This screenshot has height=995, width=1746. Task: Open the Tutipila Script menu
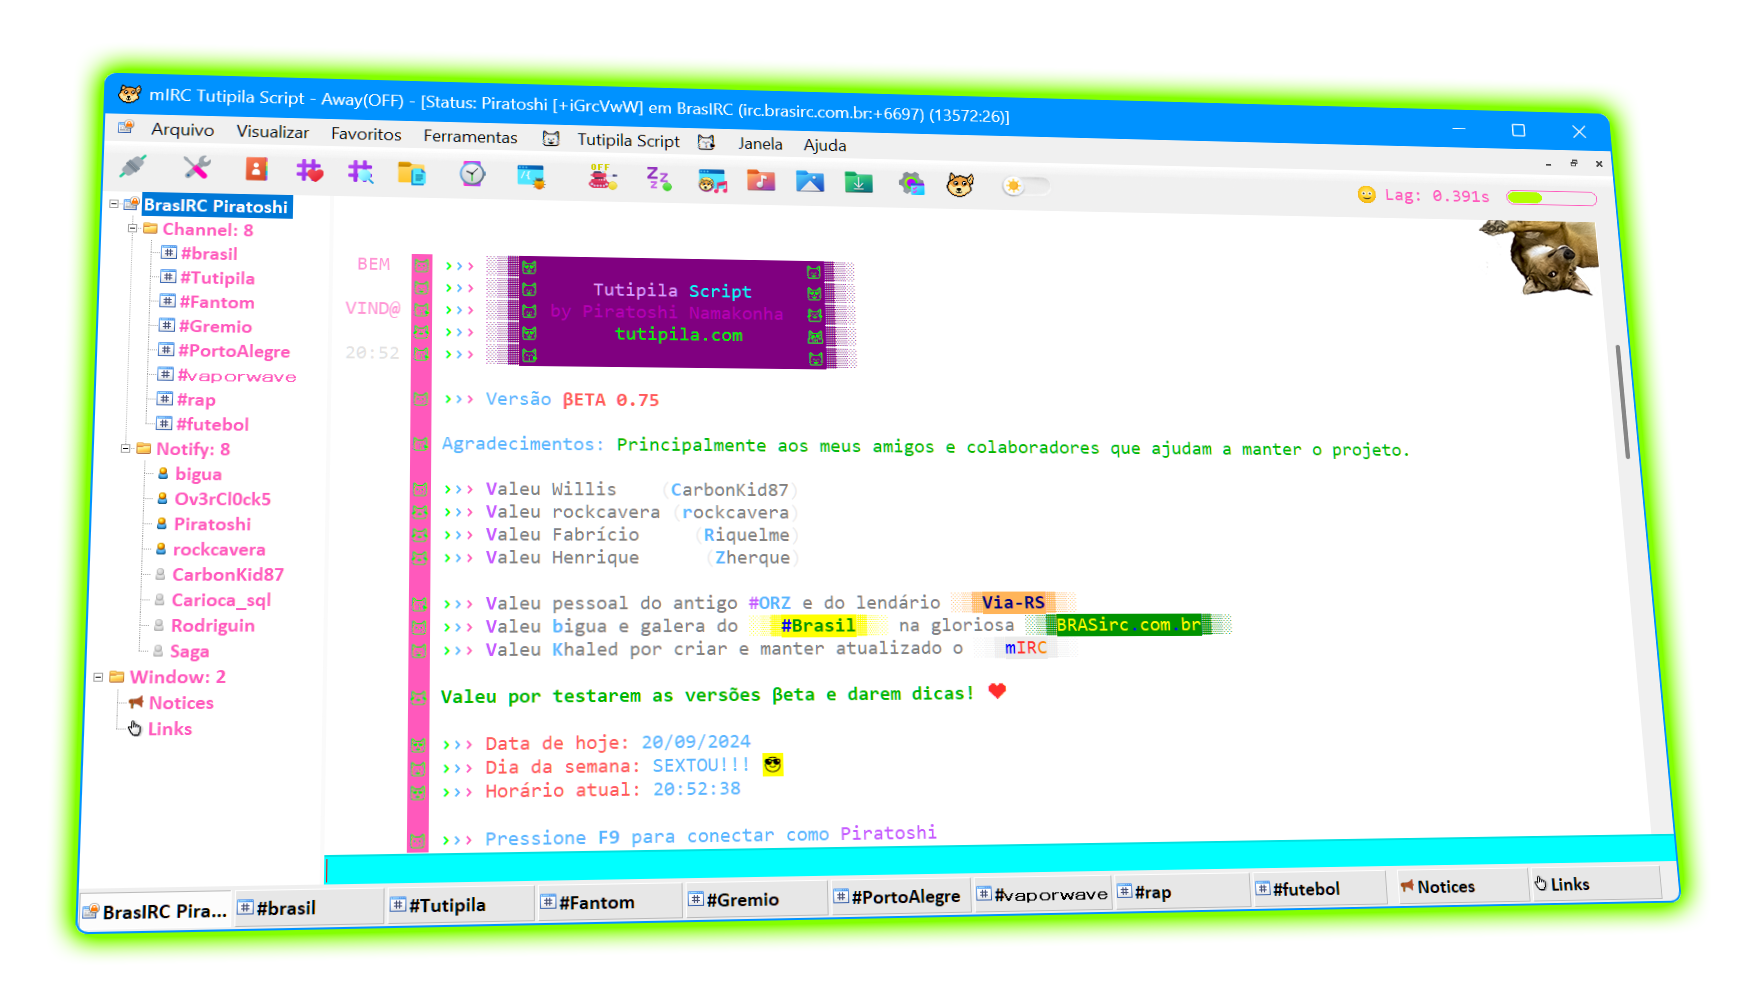pos(628,140)
